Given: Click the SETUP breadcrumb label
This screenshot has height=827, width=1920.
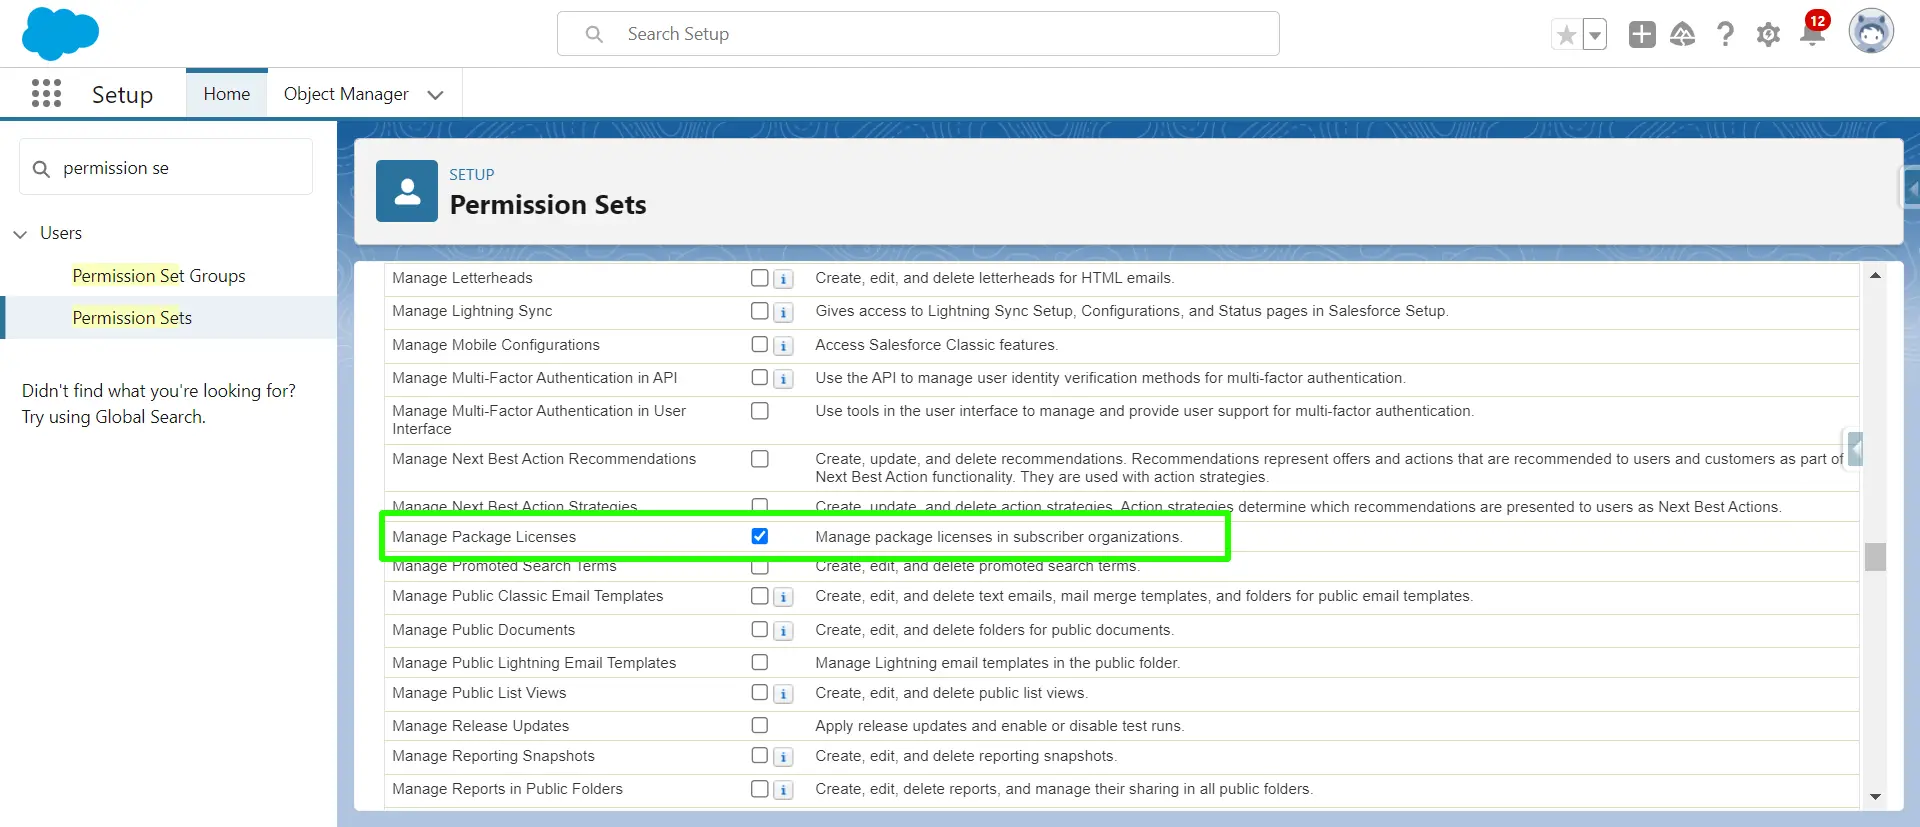Looking at the screenshot, I should 472,174.
